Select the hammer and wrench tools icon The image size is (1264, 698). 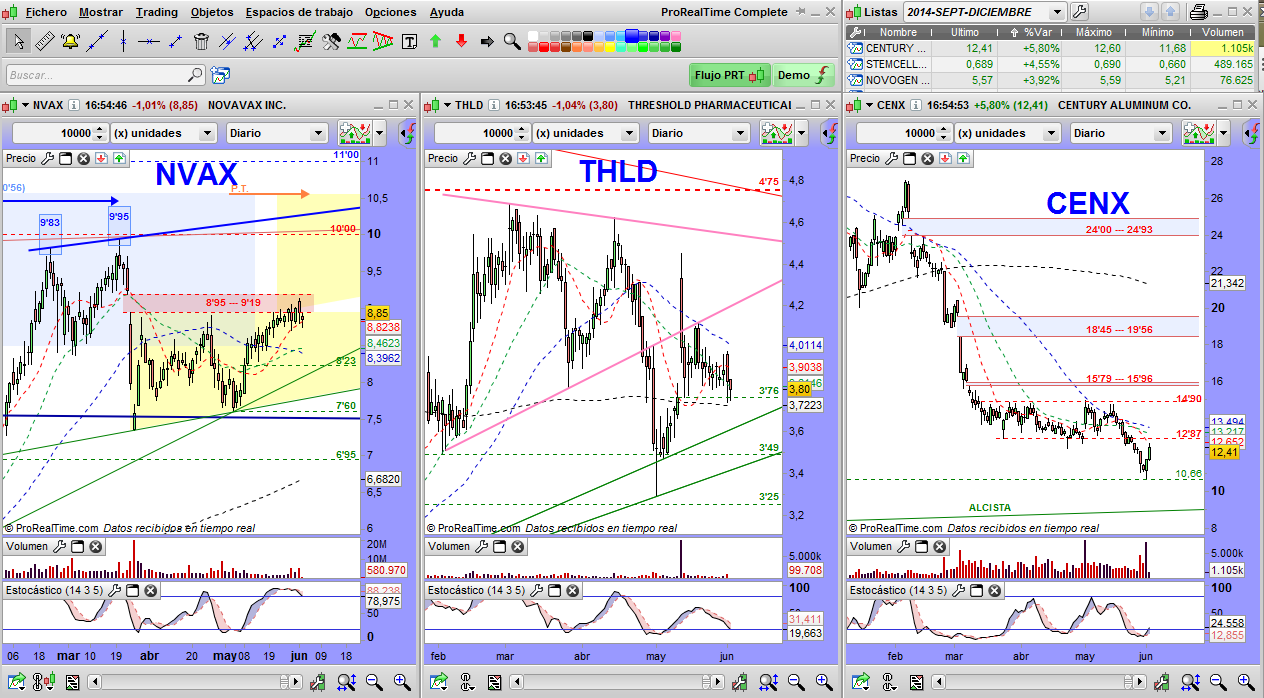coord(331,42)
